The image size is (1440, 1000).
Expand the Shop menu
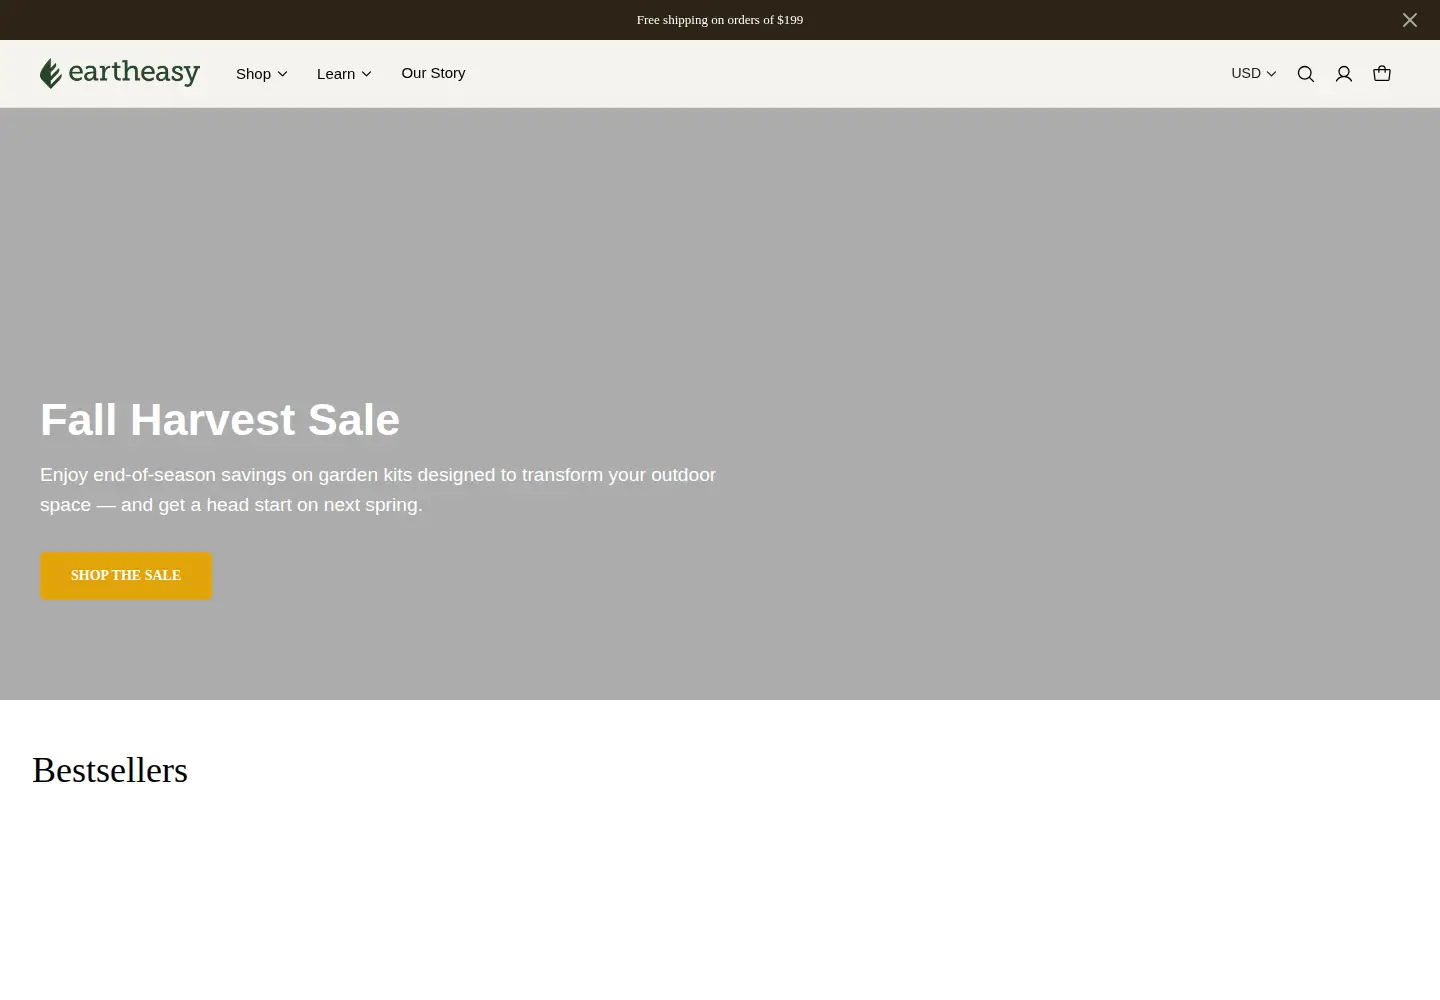click(x=262, y=74)
